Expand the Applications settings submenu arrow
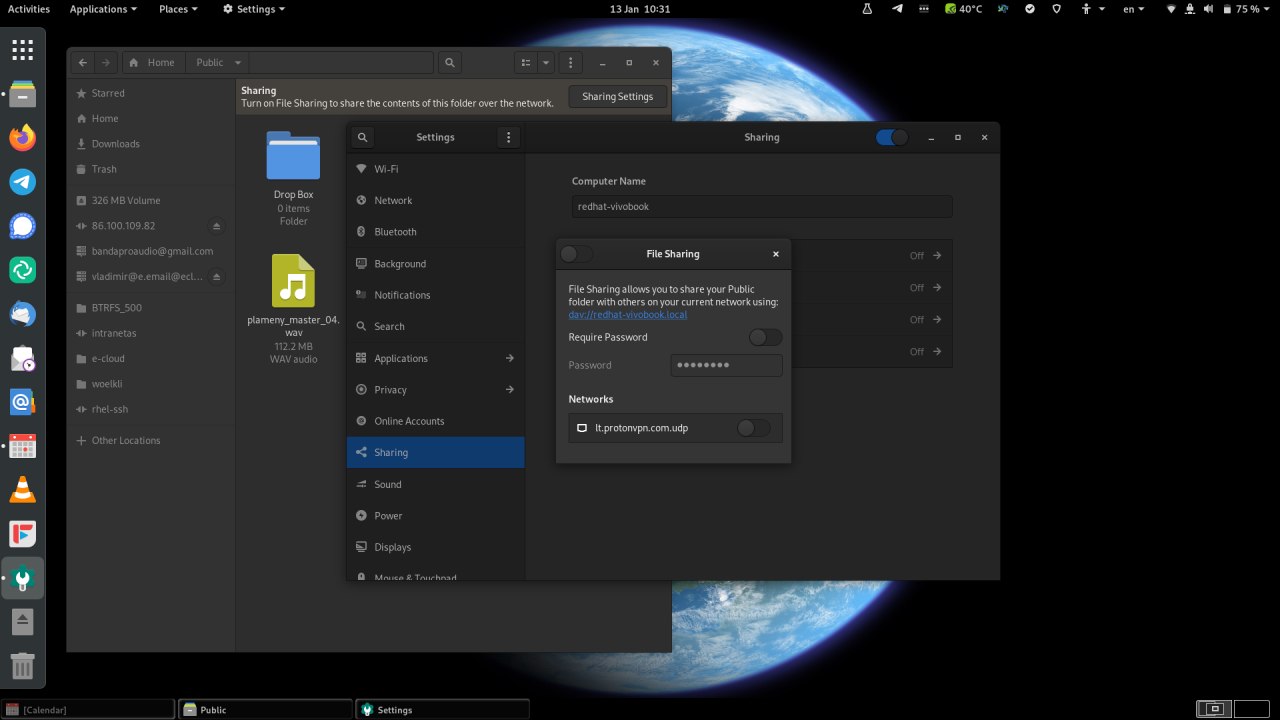1280x720 pixels. click(509, 358)
